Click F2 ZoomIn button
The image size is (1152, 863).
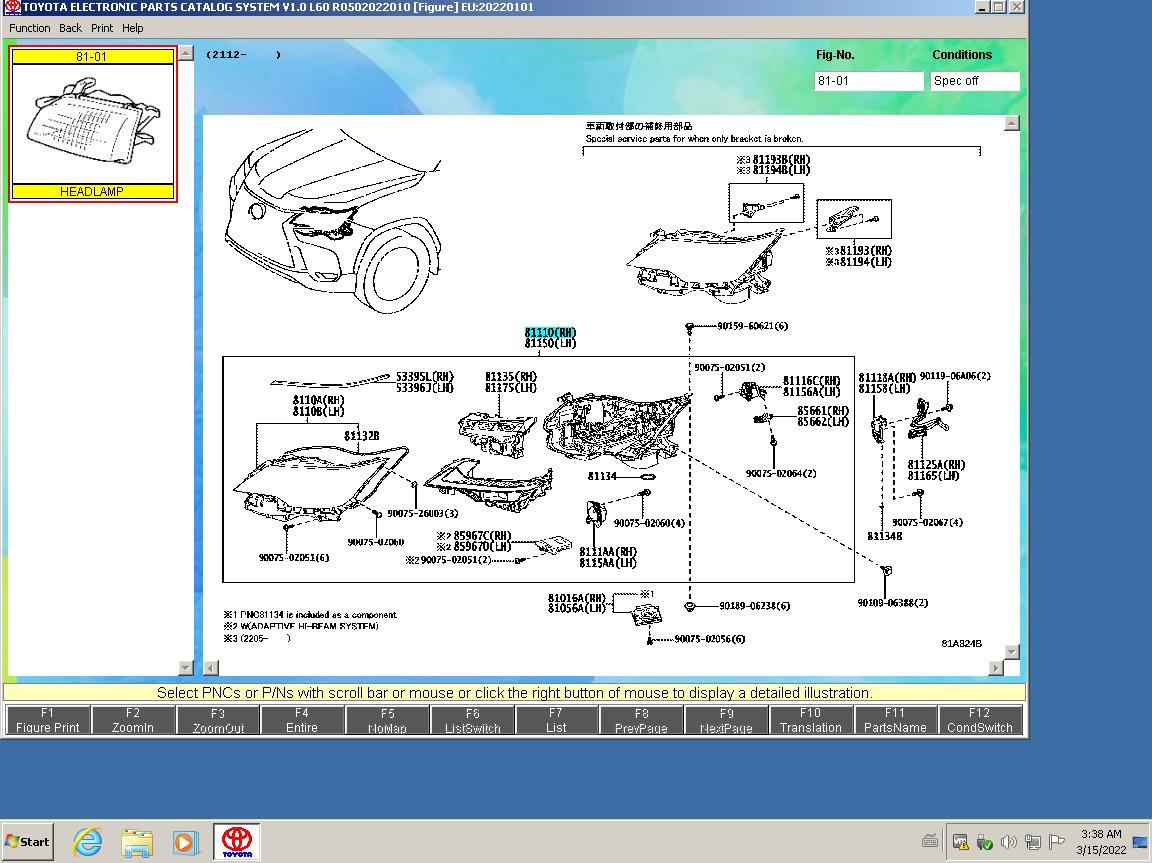click(133, 720)
